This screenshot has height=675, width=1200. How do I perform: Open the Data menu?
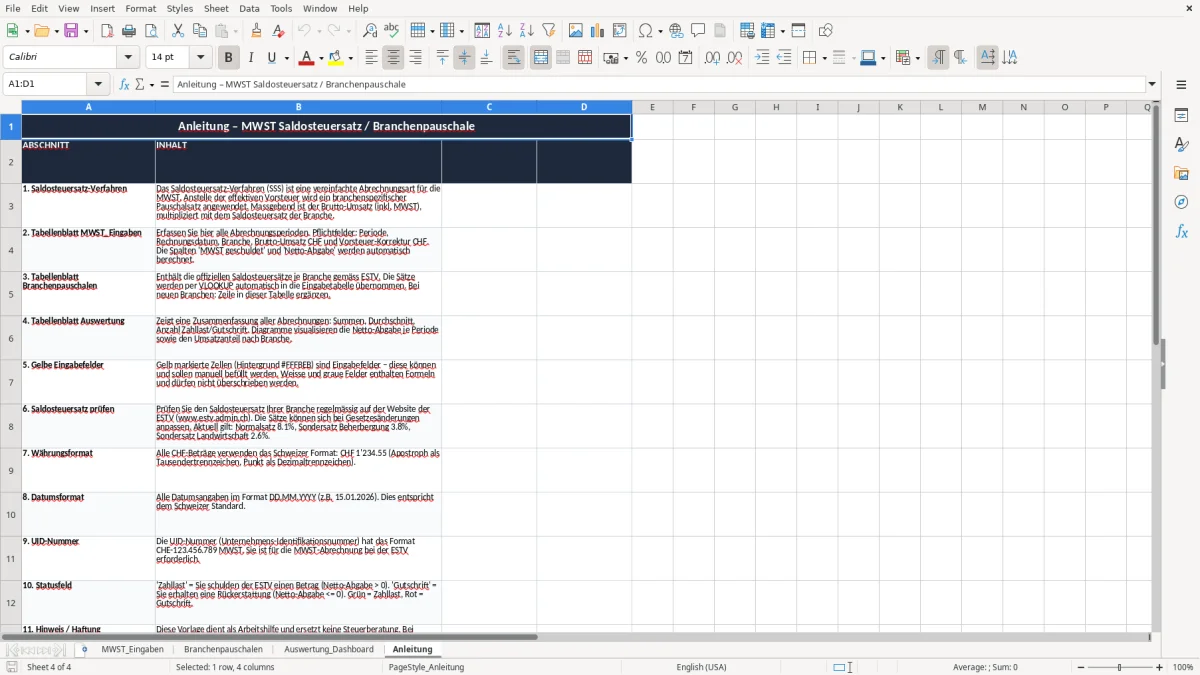pos(249,8)
